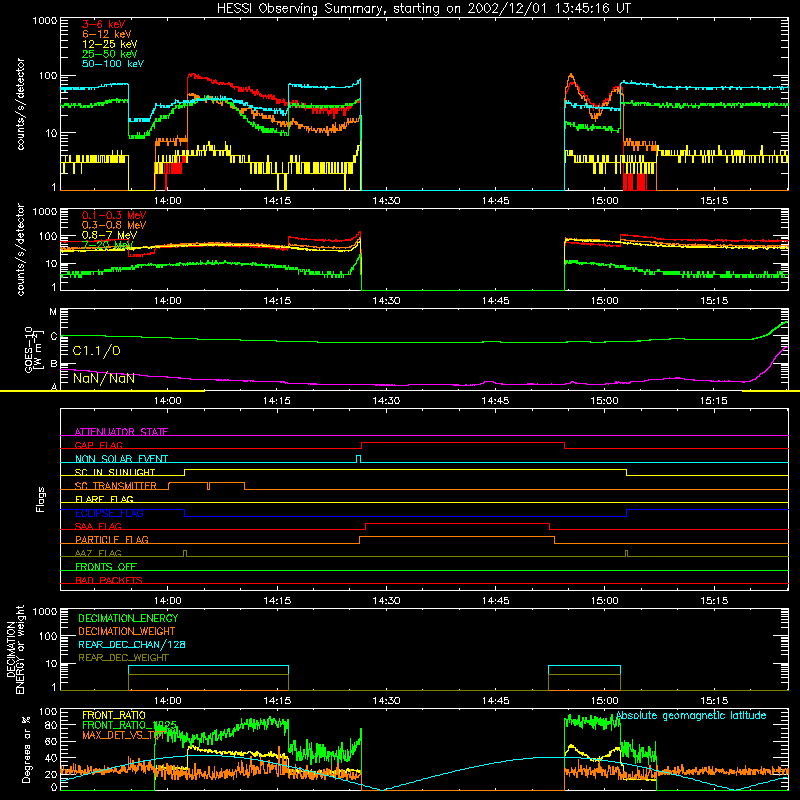Select the SC_TRANSMITTER flag label
Viewport: 800px width, 800px height.
115,486
